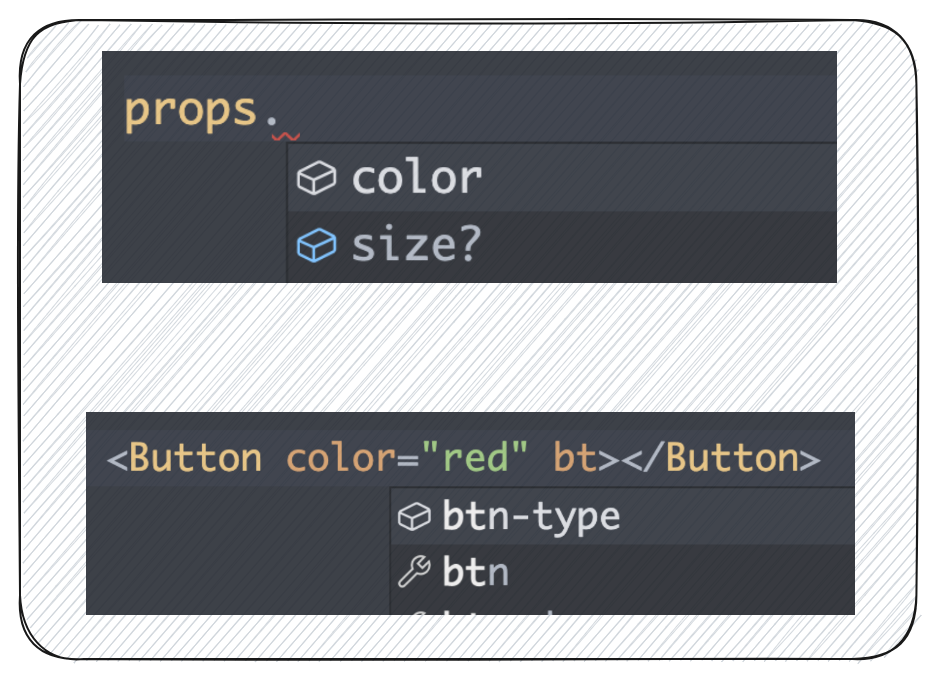This screenshot has width=936, height=679.
Task: Click the empty area right of color suggestion
Action: point(660,179)
